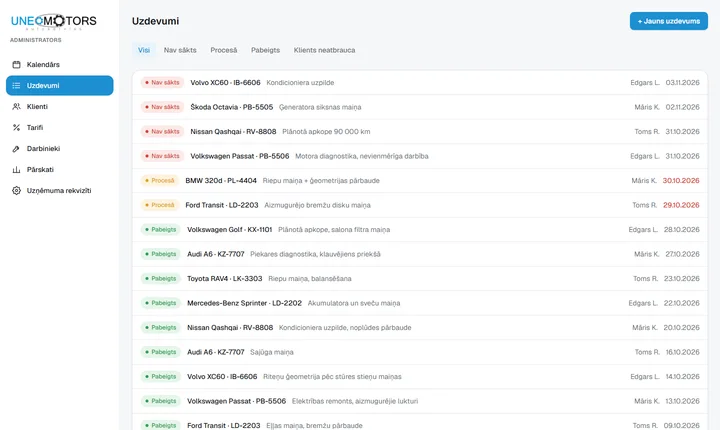
Task: Open Ford Transit Eļļas maiņa task
Action: pos(420,424)
